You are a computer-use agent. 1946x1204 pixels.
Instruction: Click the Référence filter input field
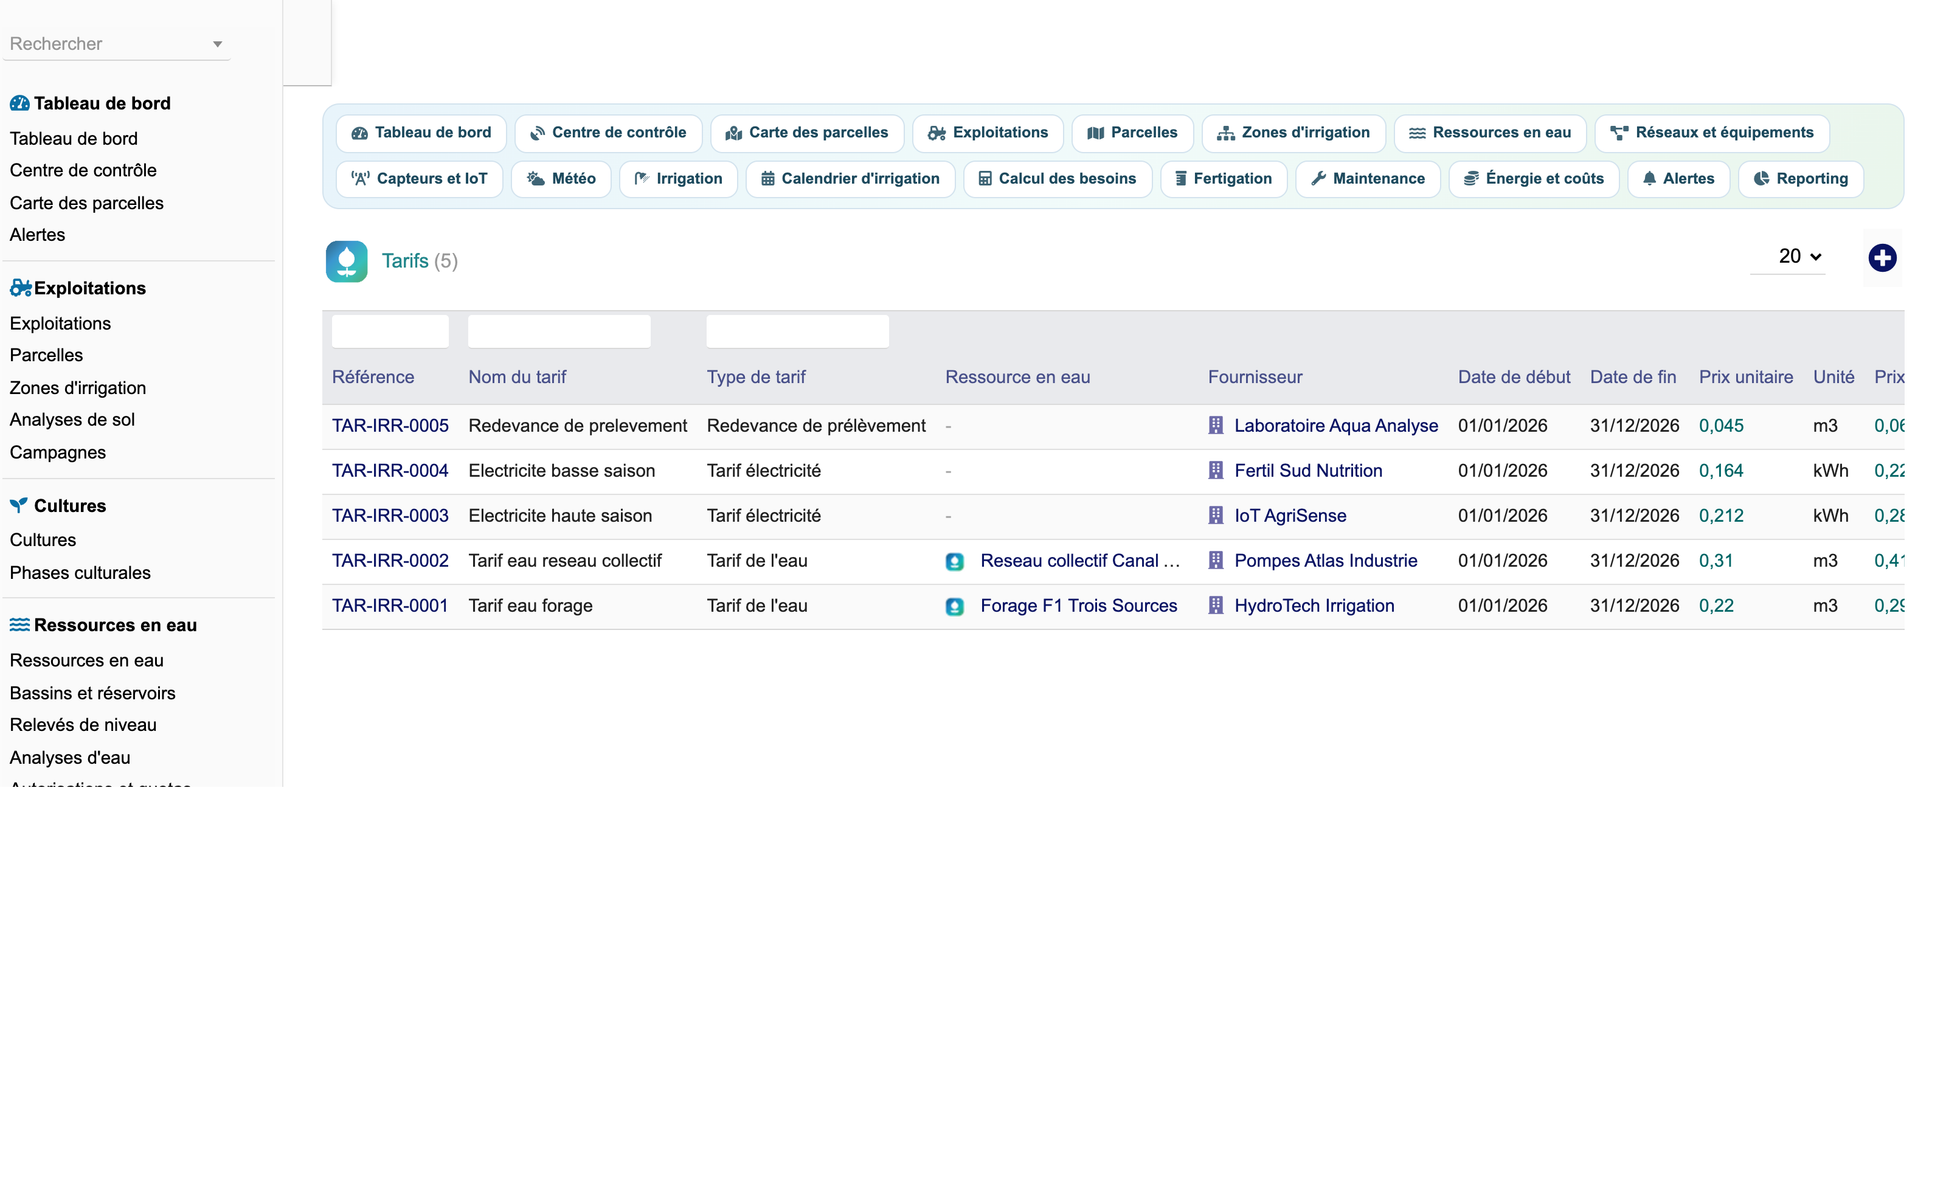pos(390,331)
